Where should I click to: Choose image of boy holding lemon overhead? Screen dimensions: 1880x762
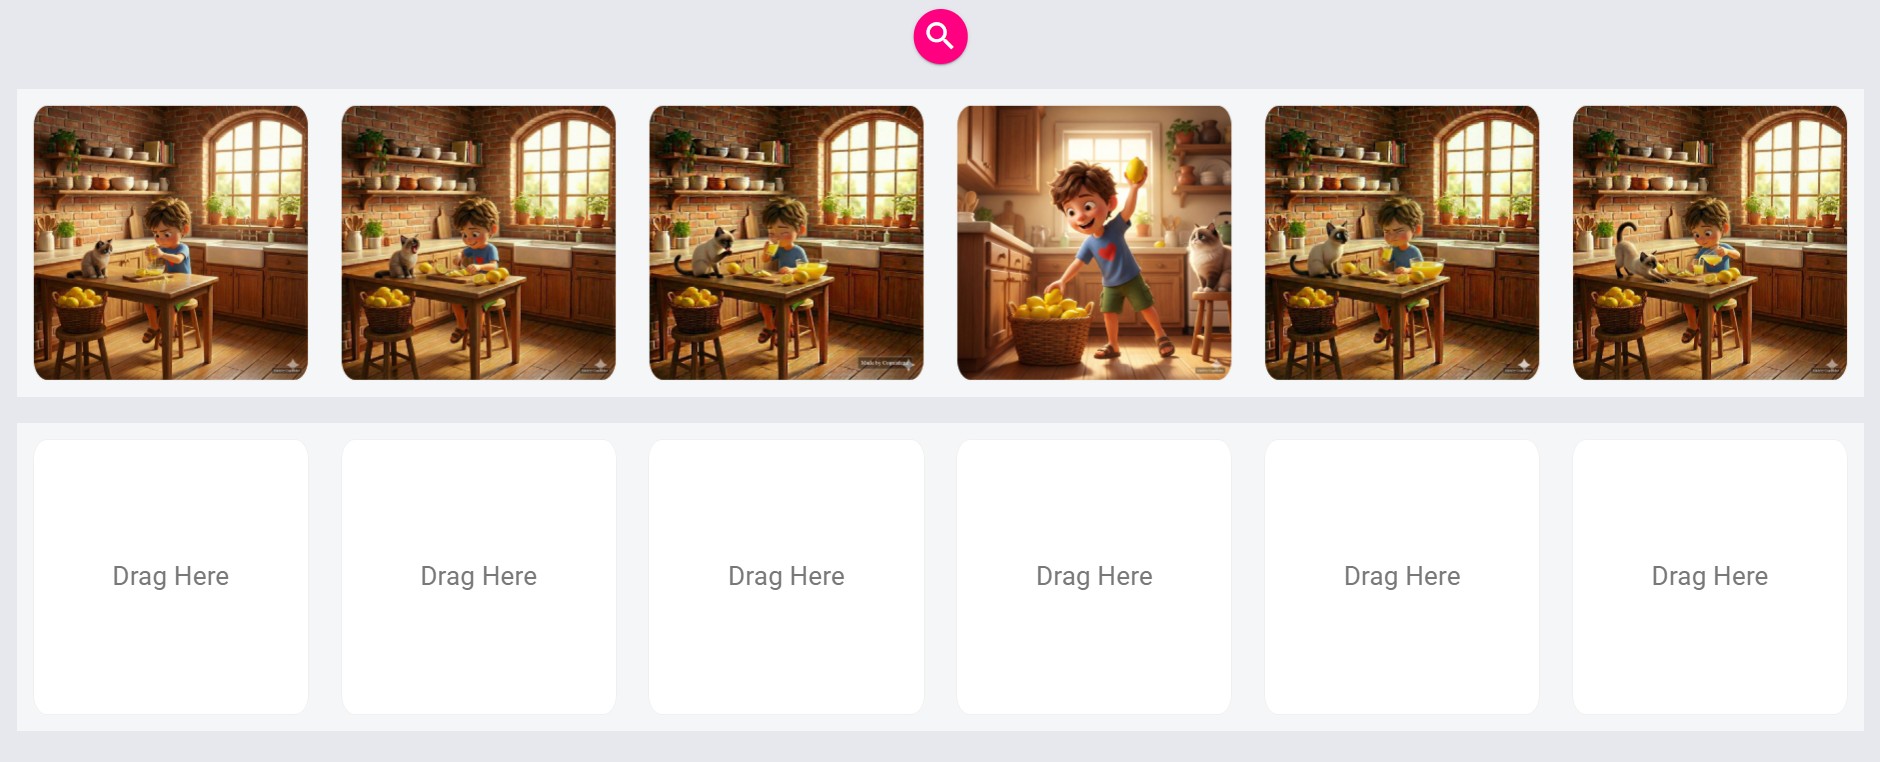tap(1094, 243)
